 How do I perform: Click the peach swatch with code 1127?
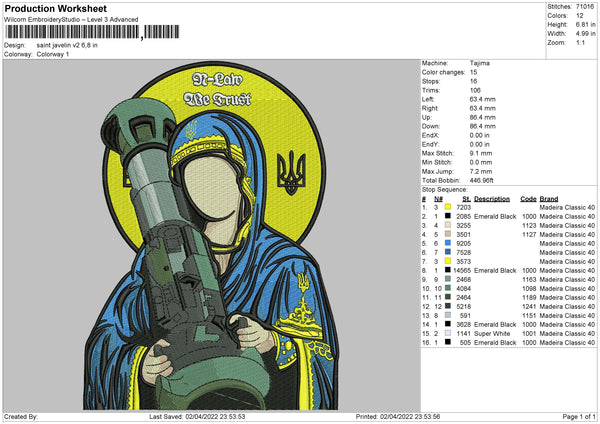point(448,234)
